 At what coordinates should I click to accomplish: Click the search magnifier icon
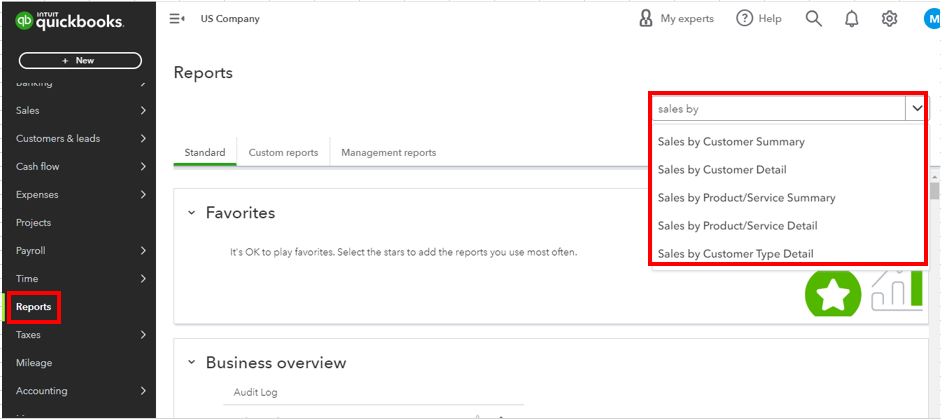pyautogui.click(x=814, y=19)
